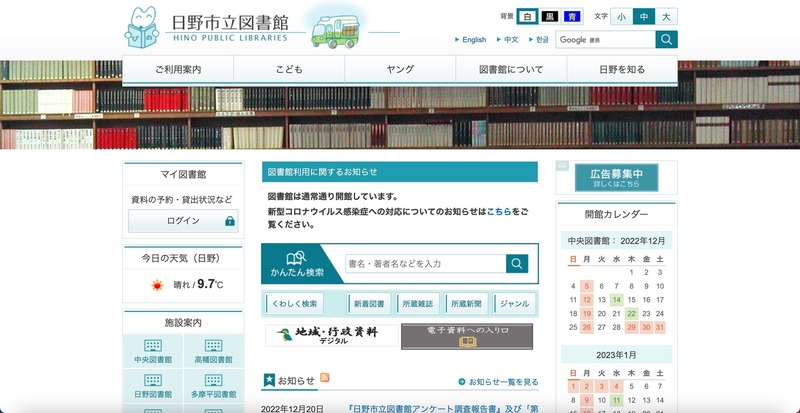Switch text size to 中 (medium)
800x413 pixels.
point(644,17)
